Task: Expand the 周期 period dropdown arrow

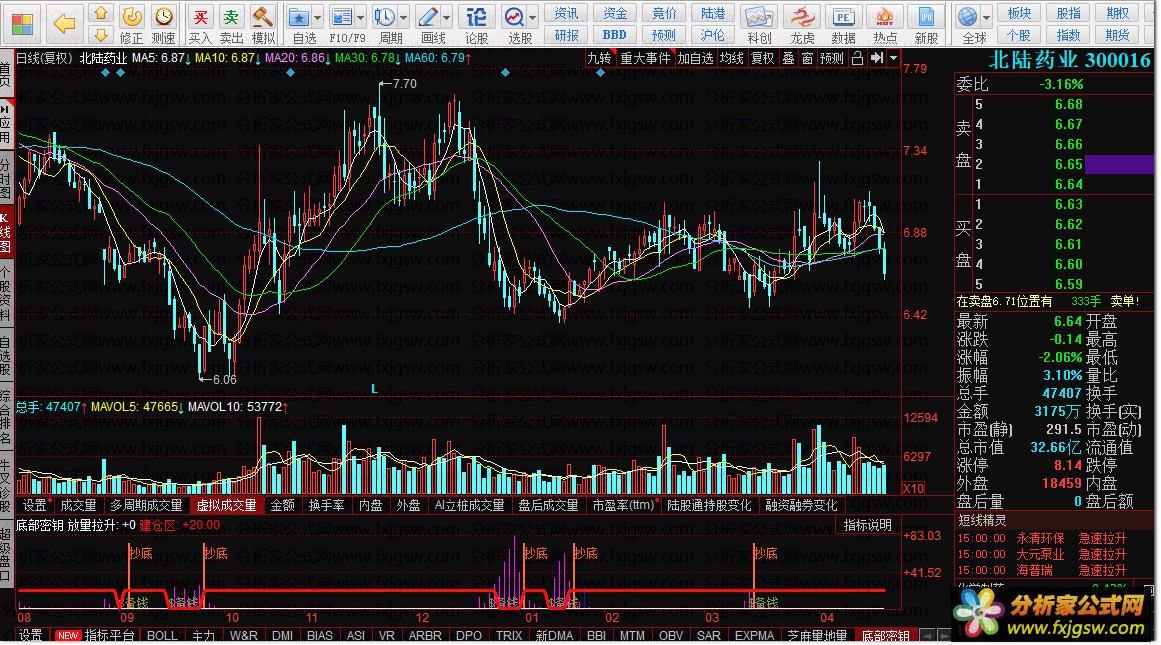Action: pyautogui.click(x=404, y=16)
